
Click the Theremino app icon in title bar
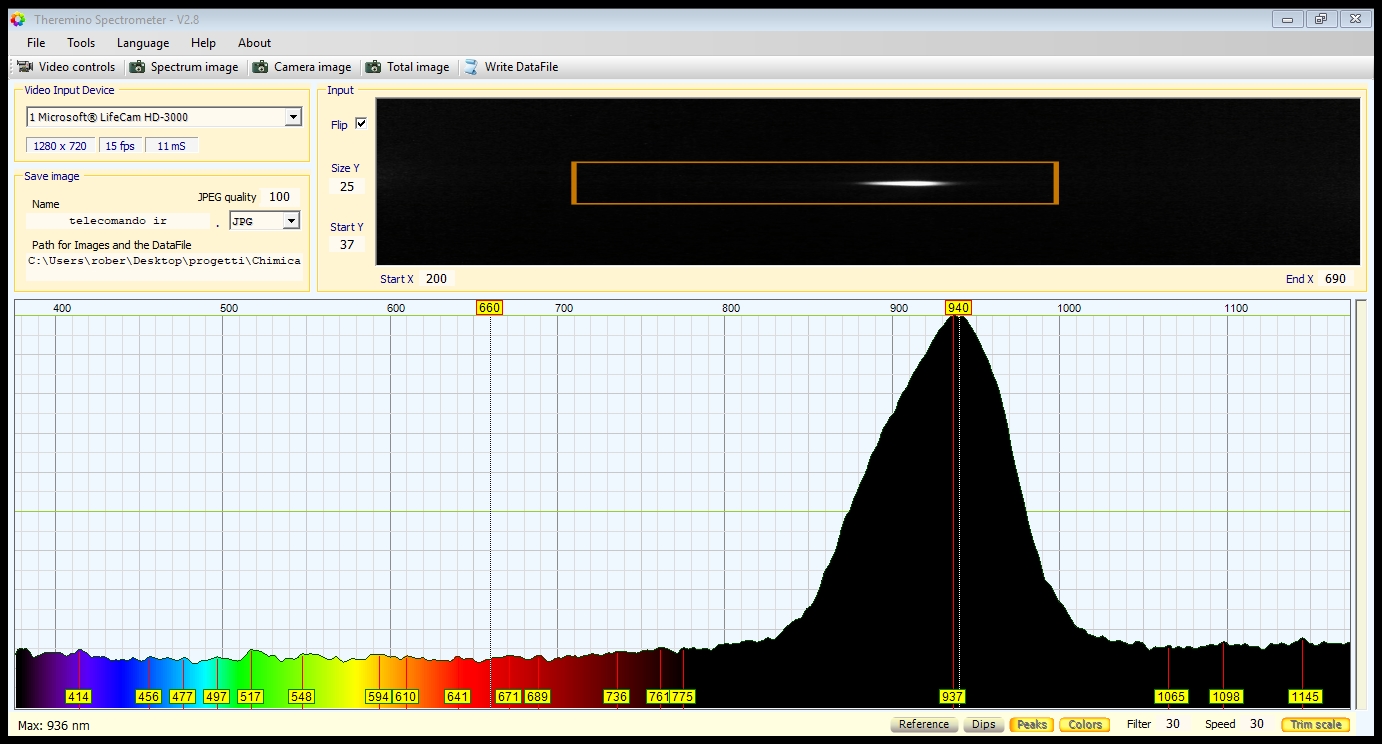[x=17, y=19]
